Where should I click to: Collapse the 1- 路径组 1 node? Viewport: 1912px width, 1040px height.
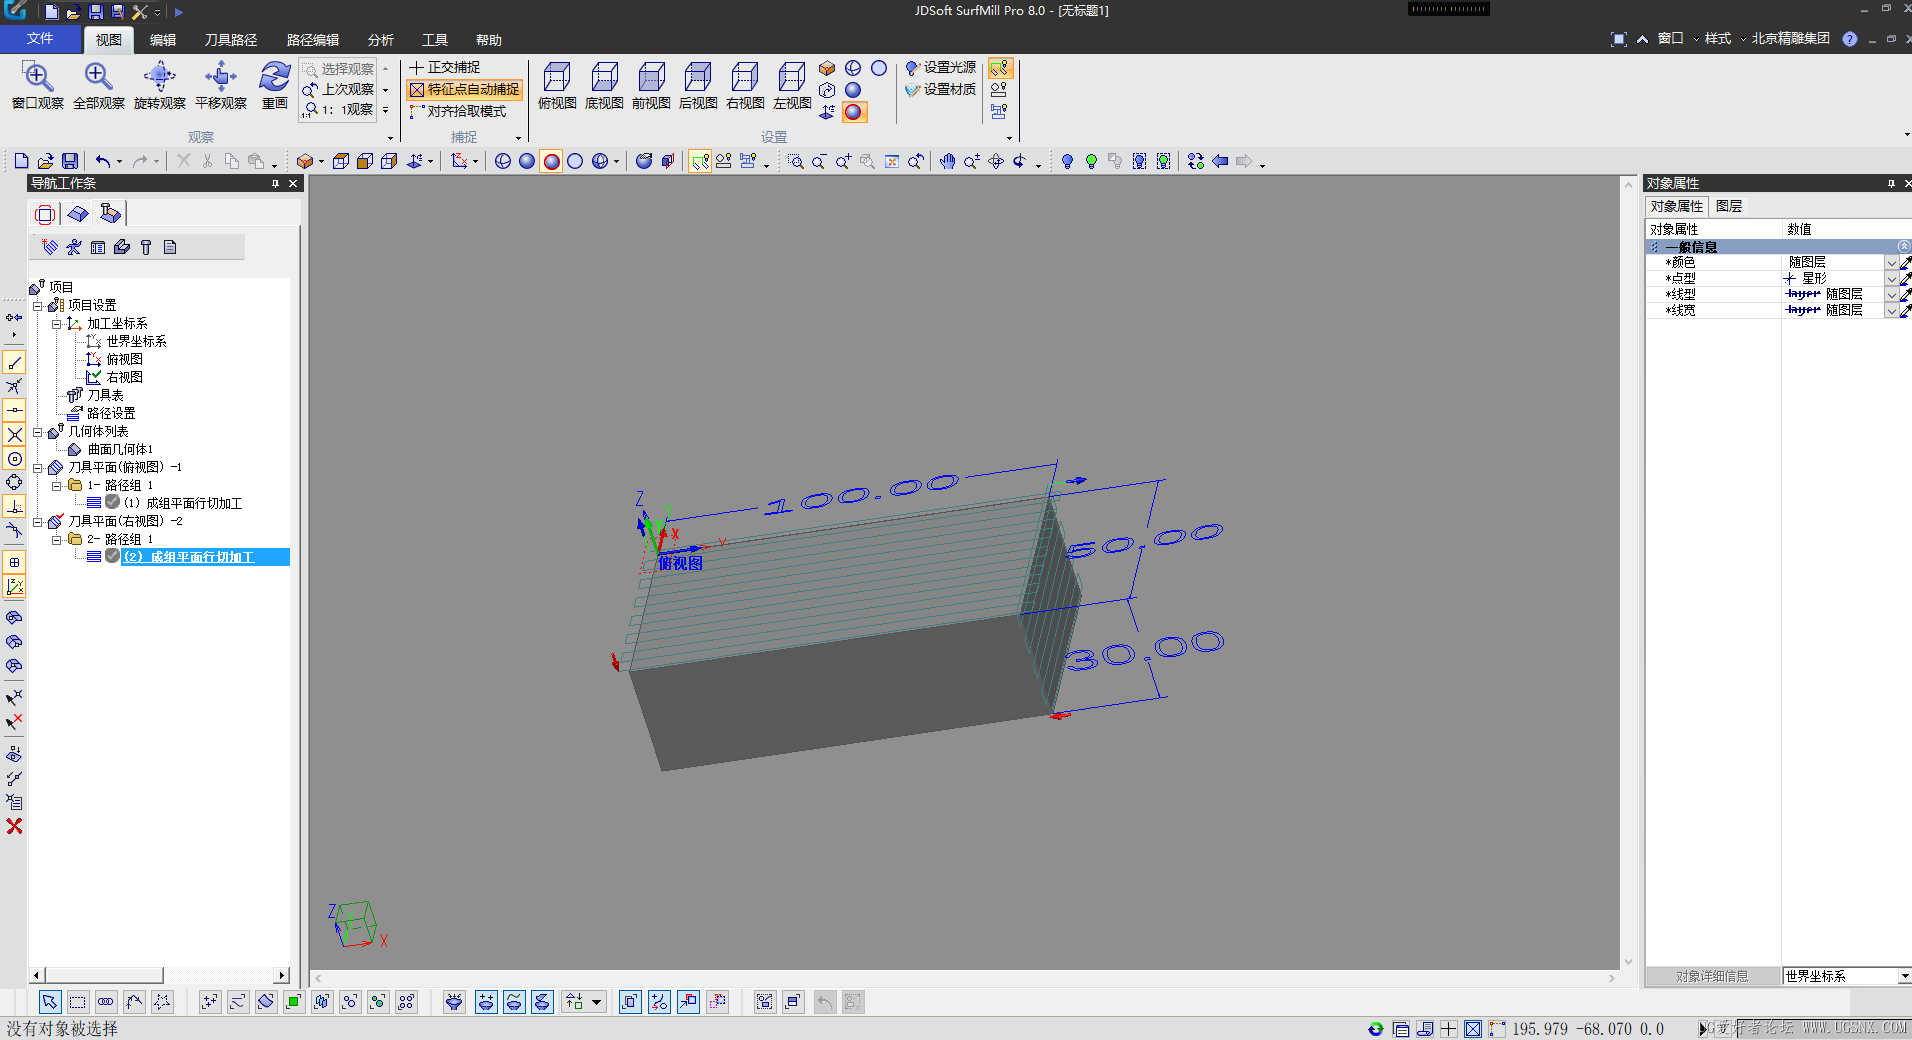click(x=57, y=486)
